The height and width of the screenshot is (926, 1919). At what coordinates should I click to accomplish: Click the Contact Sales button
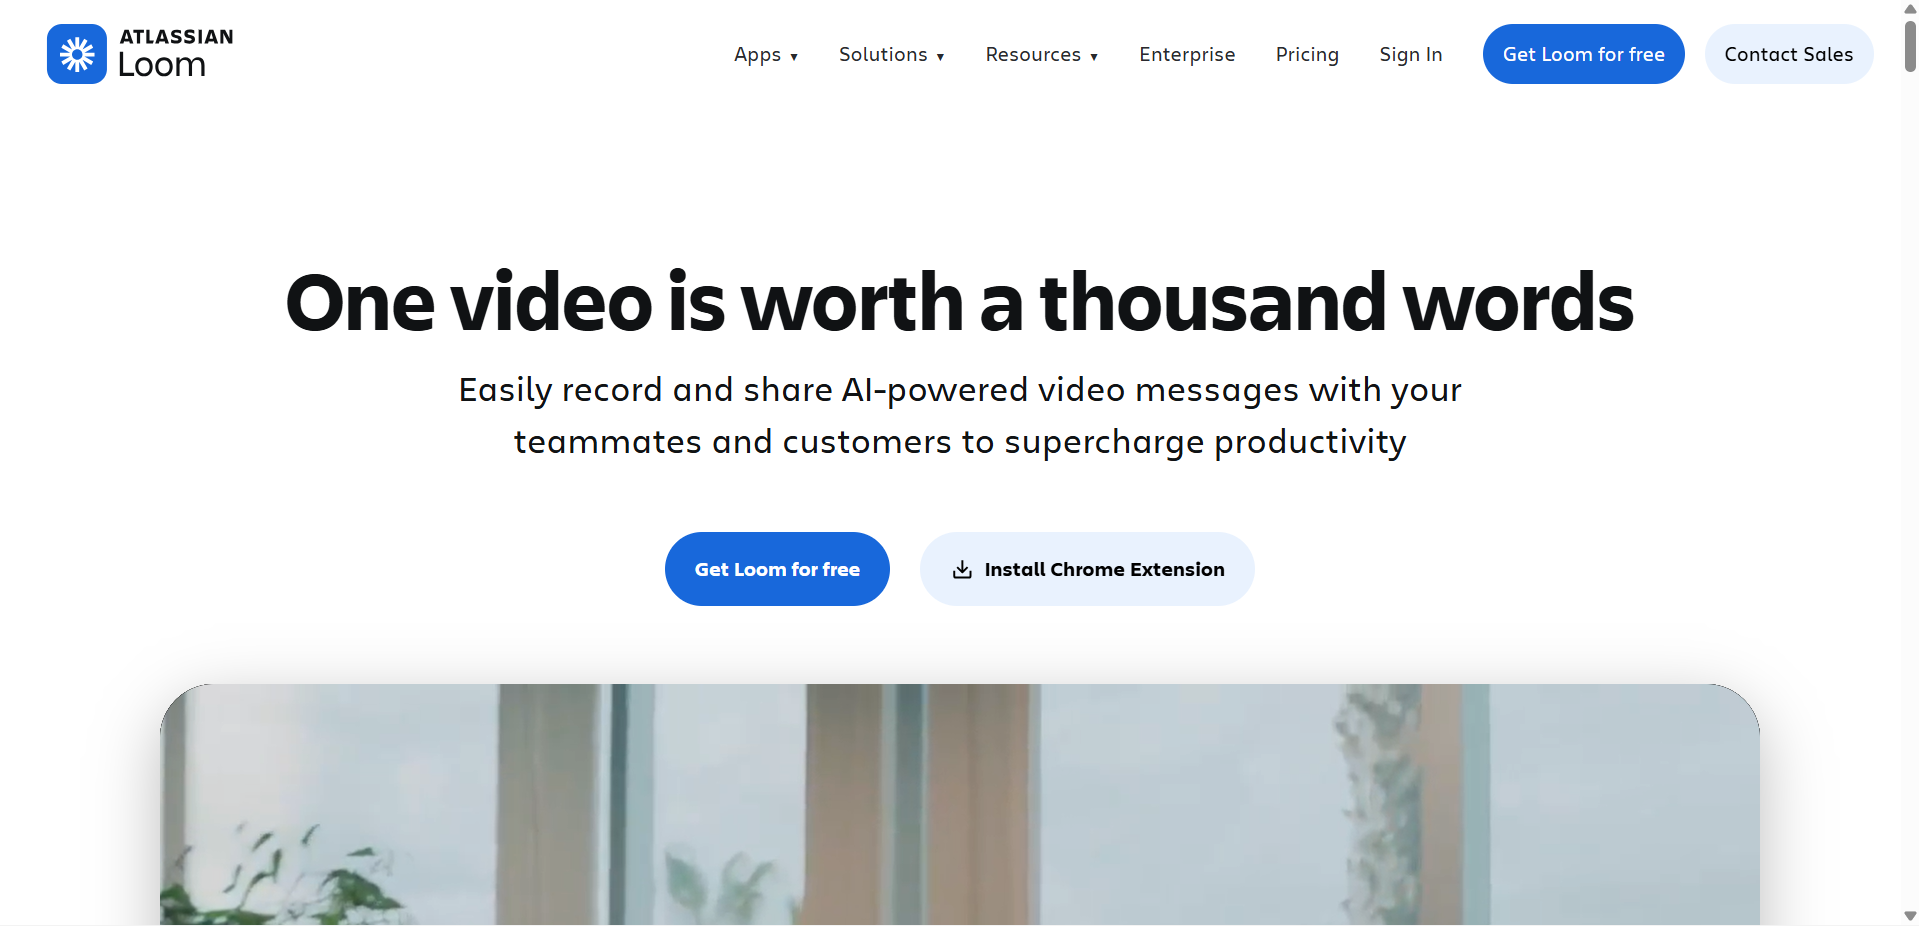[x=1789, y=54]
